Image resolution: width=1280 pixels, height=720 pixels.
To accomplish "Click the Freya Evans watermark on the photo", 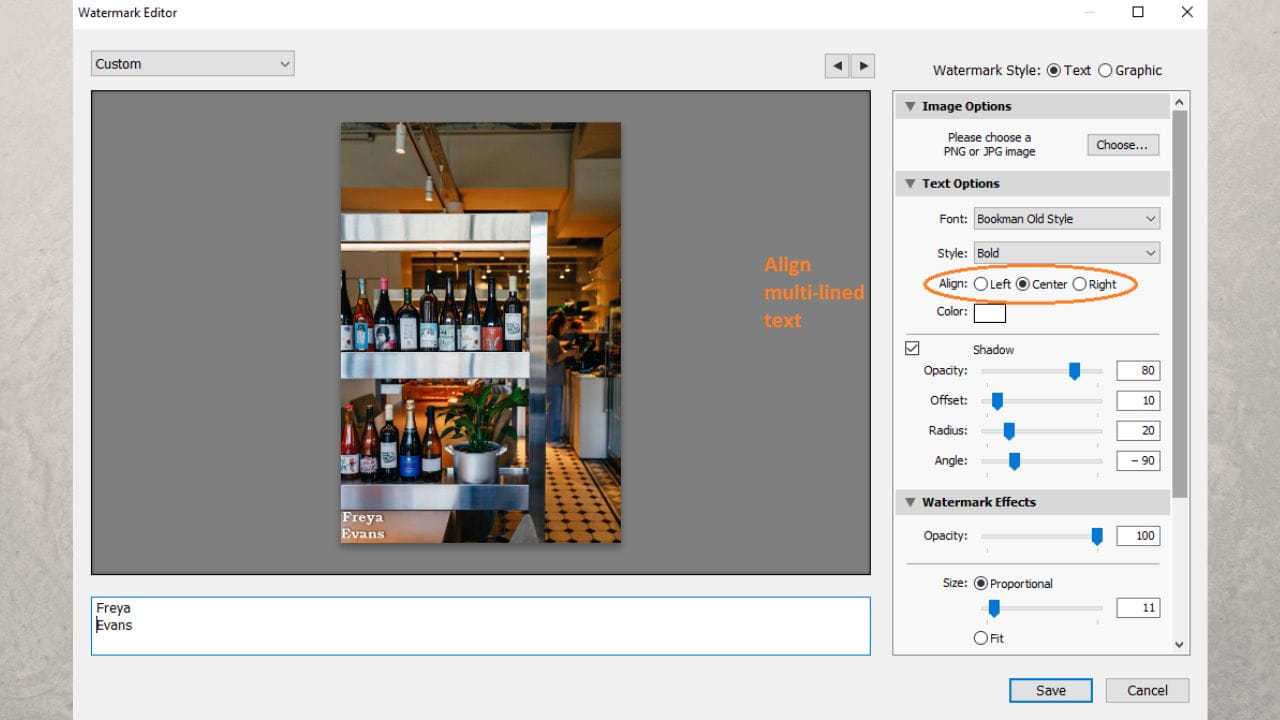I will [x=363, y=525].
